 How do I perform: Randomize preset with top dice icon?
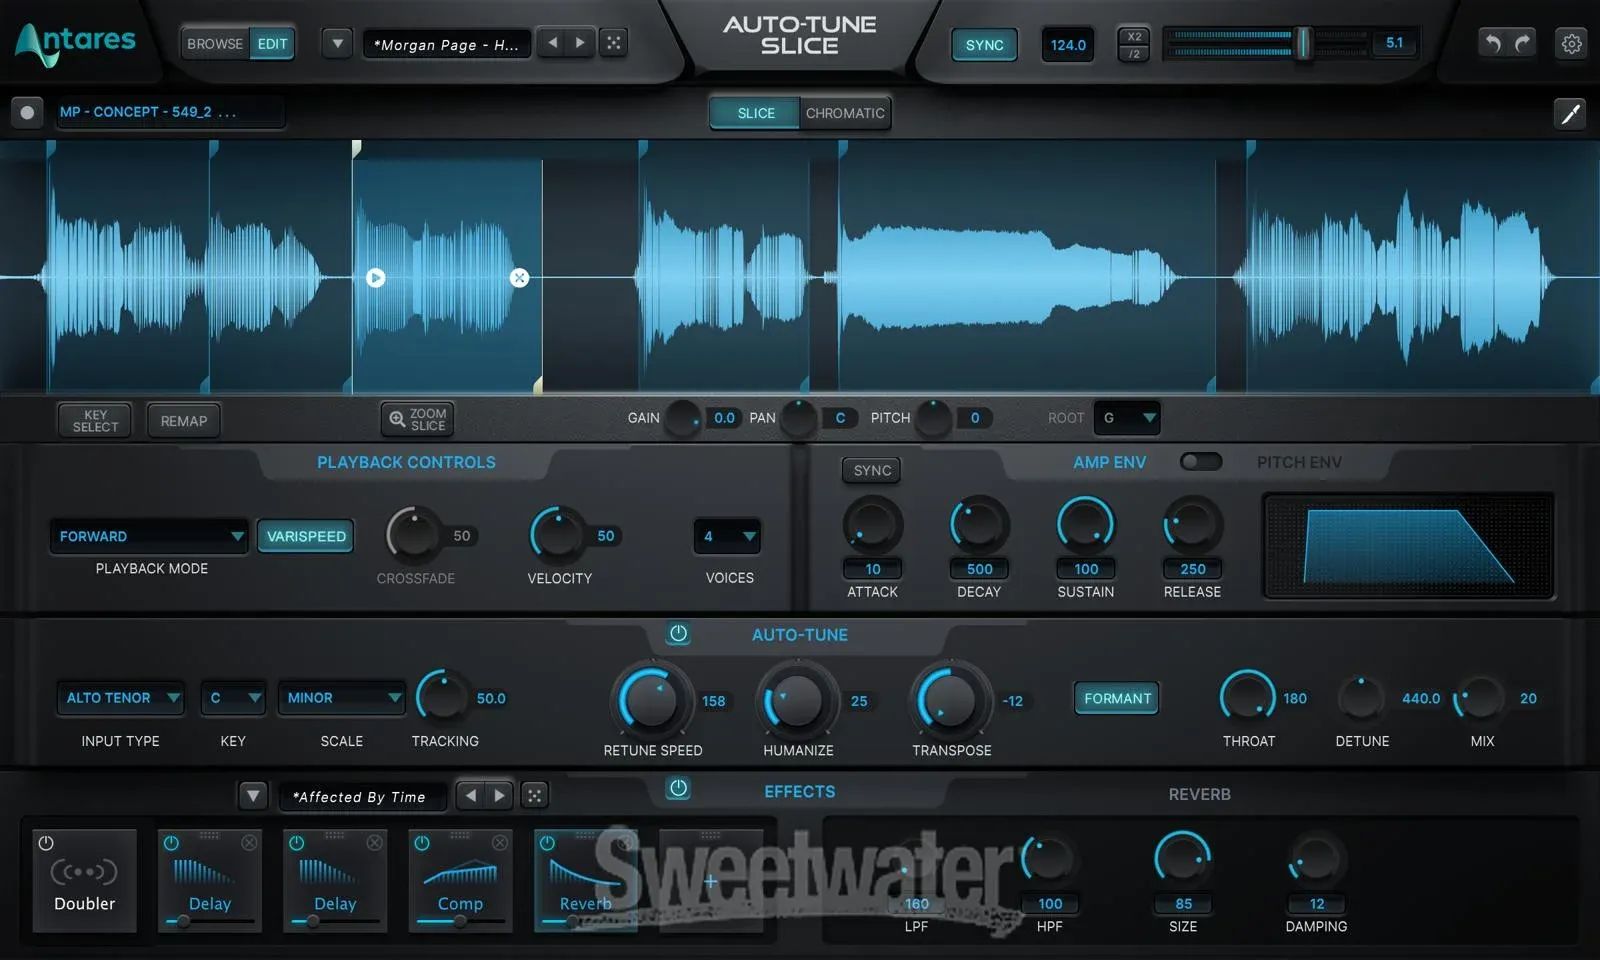613,43
